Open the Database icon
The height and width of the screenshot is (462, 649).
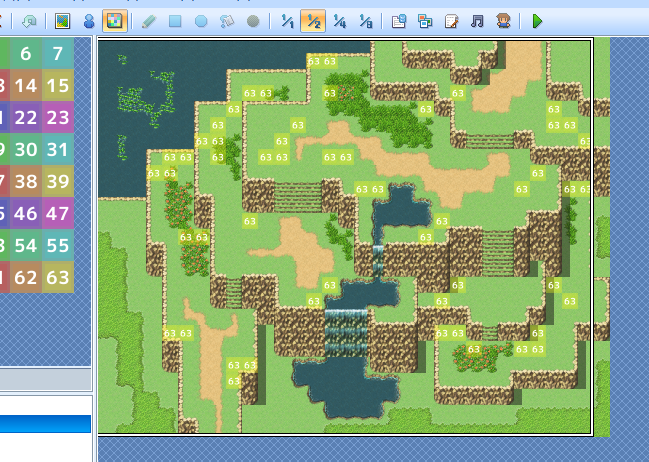pyautogui.click(x=399, y=21)
